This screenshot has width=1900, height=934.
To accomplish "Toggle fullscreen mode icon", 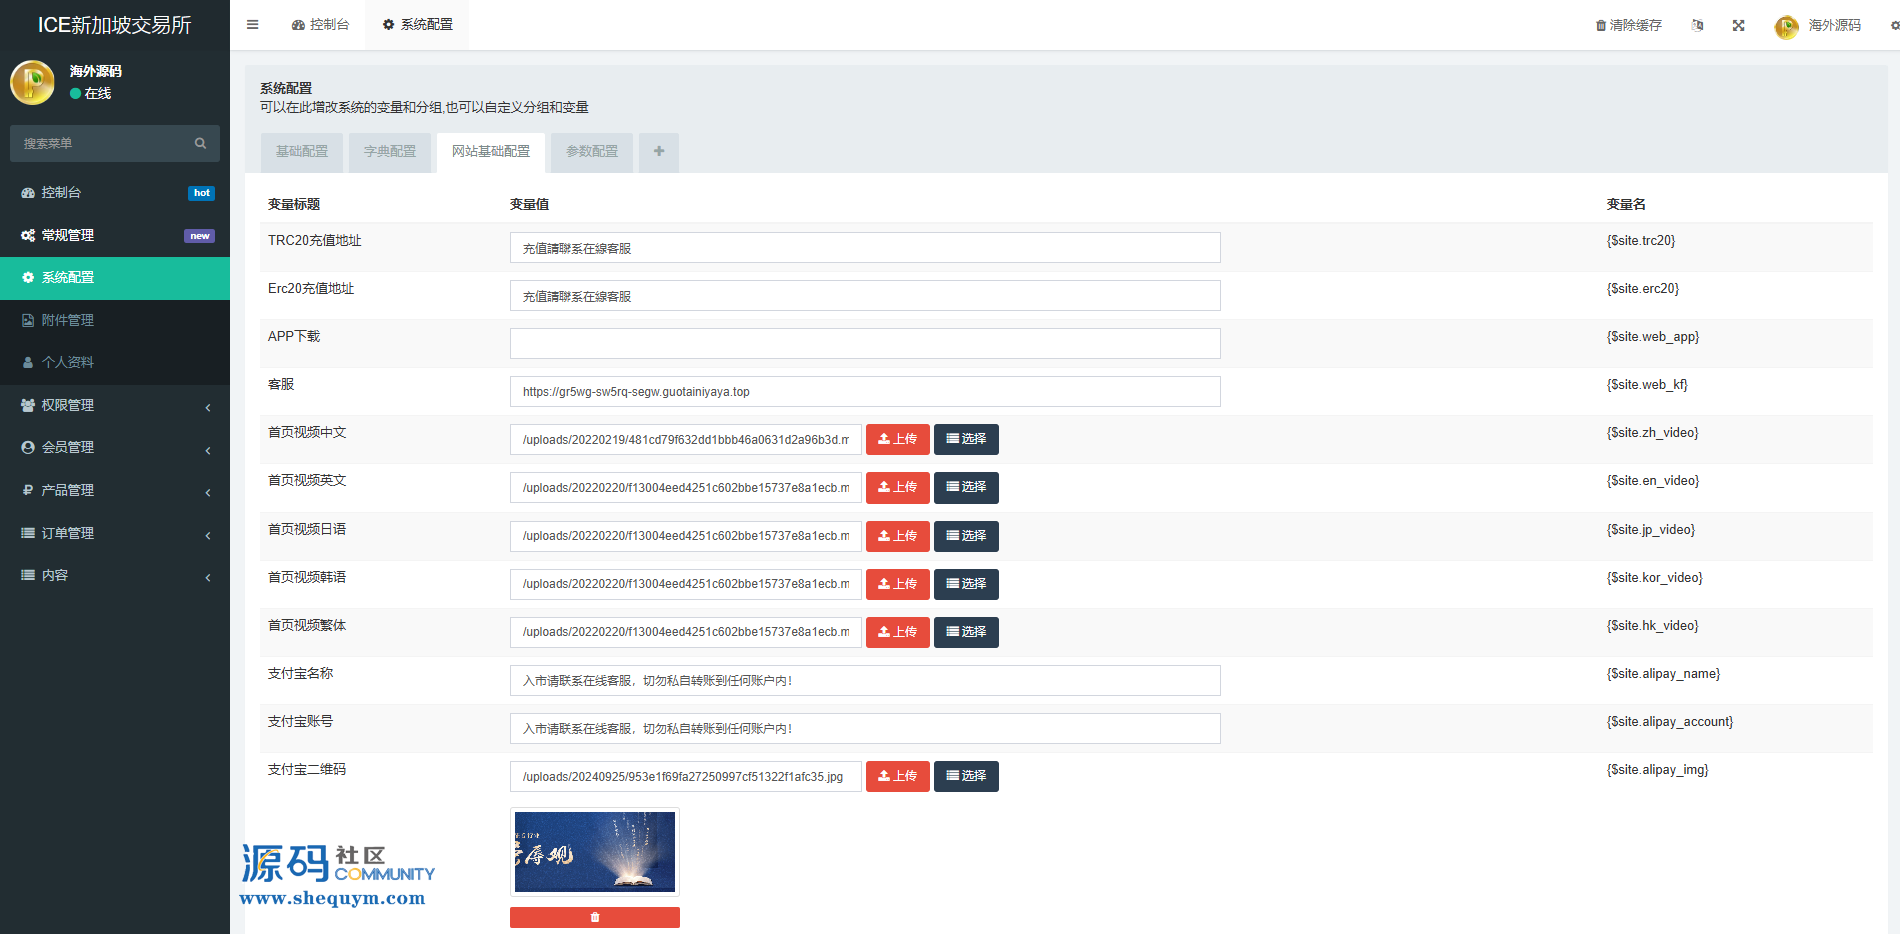I will (x=1739, y=25).
